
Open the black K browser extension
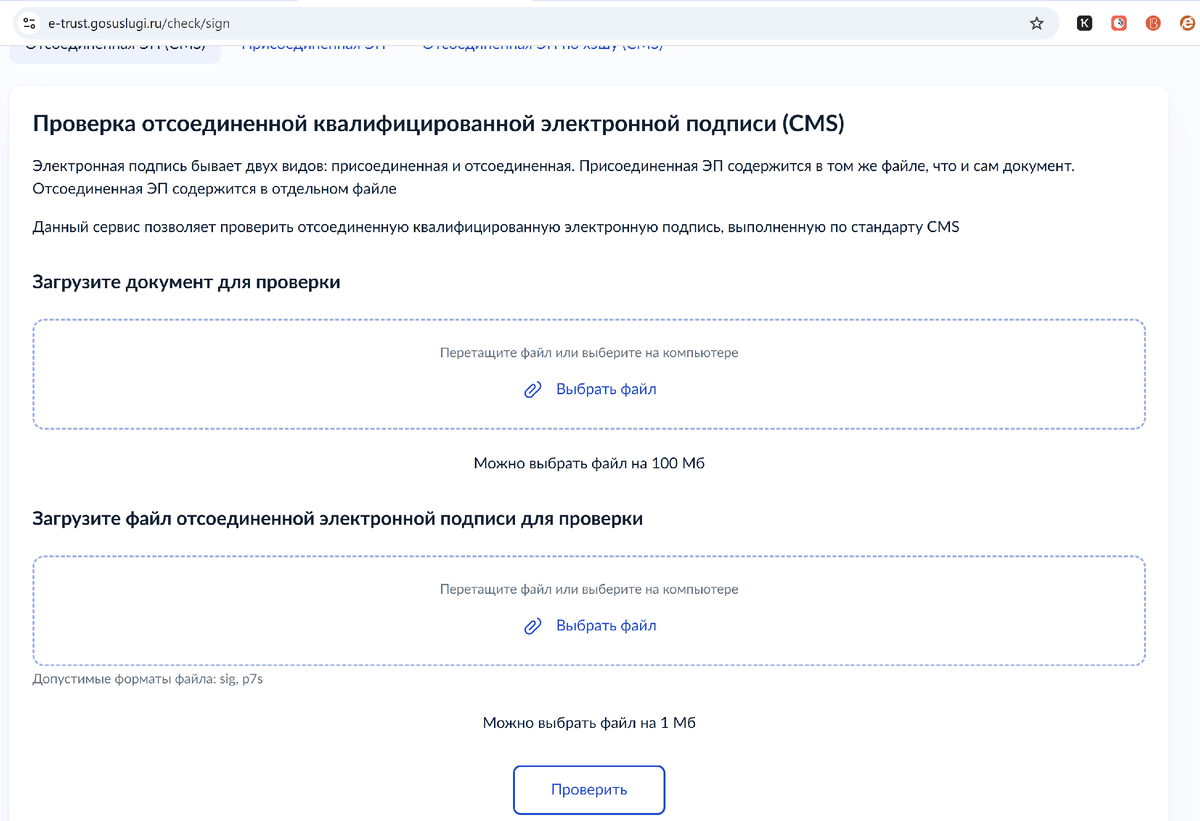pos(1085,23)
